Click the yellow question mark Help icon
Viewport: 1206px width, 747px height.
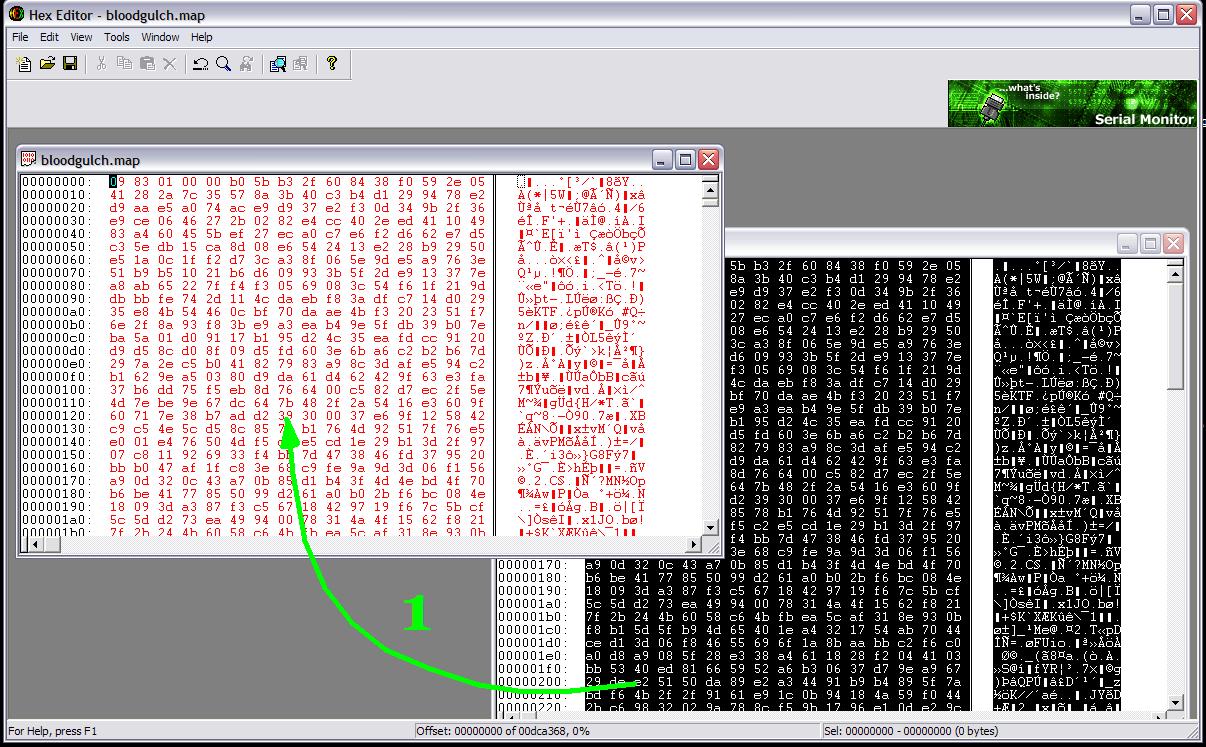point(332,64)
